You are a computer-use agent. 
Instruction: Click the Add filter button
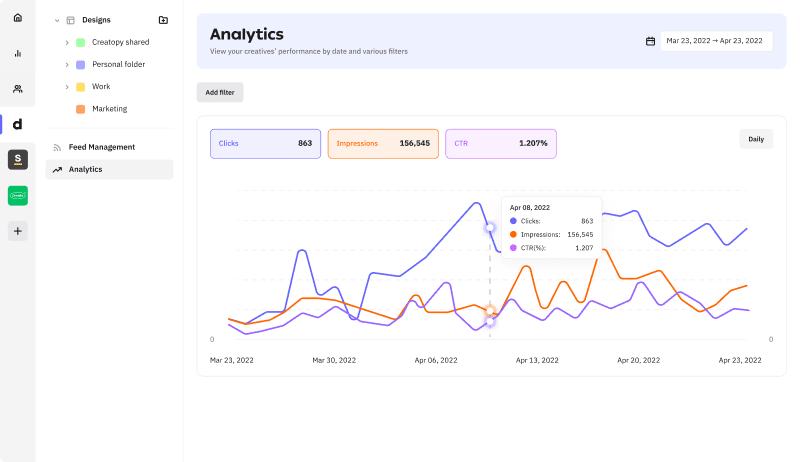click(x=220, y=92)
